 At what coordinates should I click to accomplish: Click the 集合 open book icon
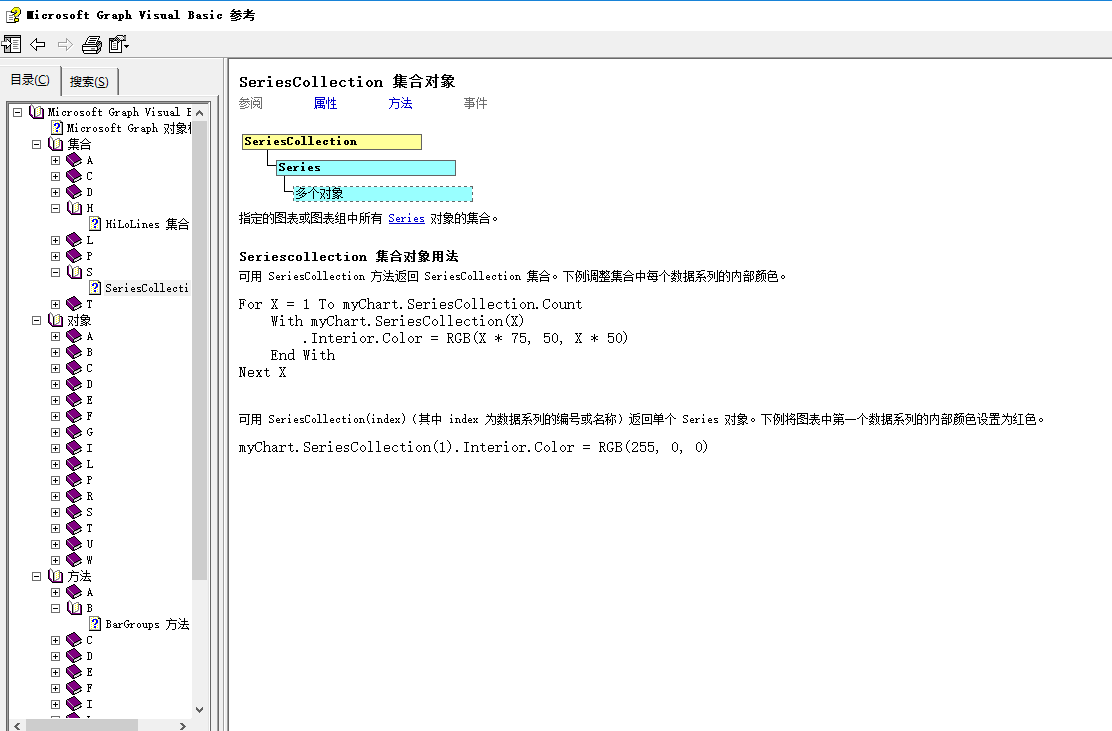click(55, 143)
